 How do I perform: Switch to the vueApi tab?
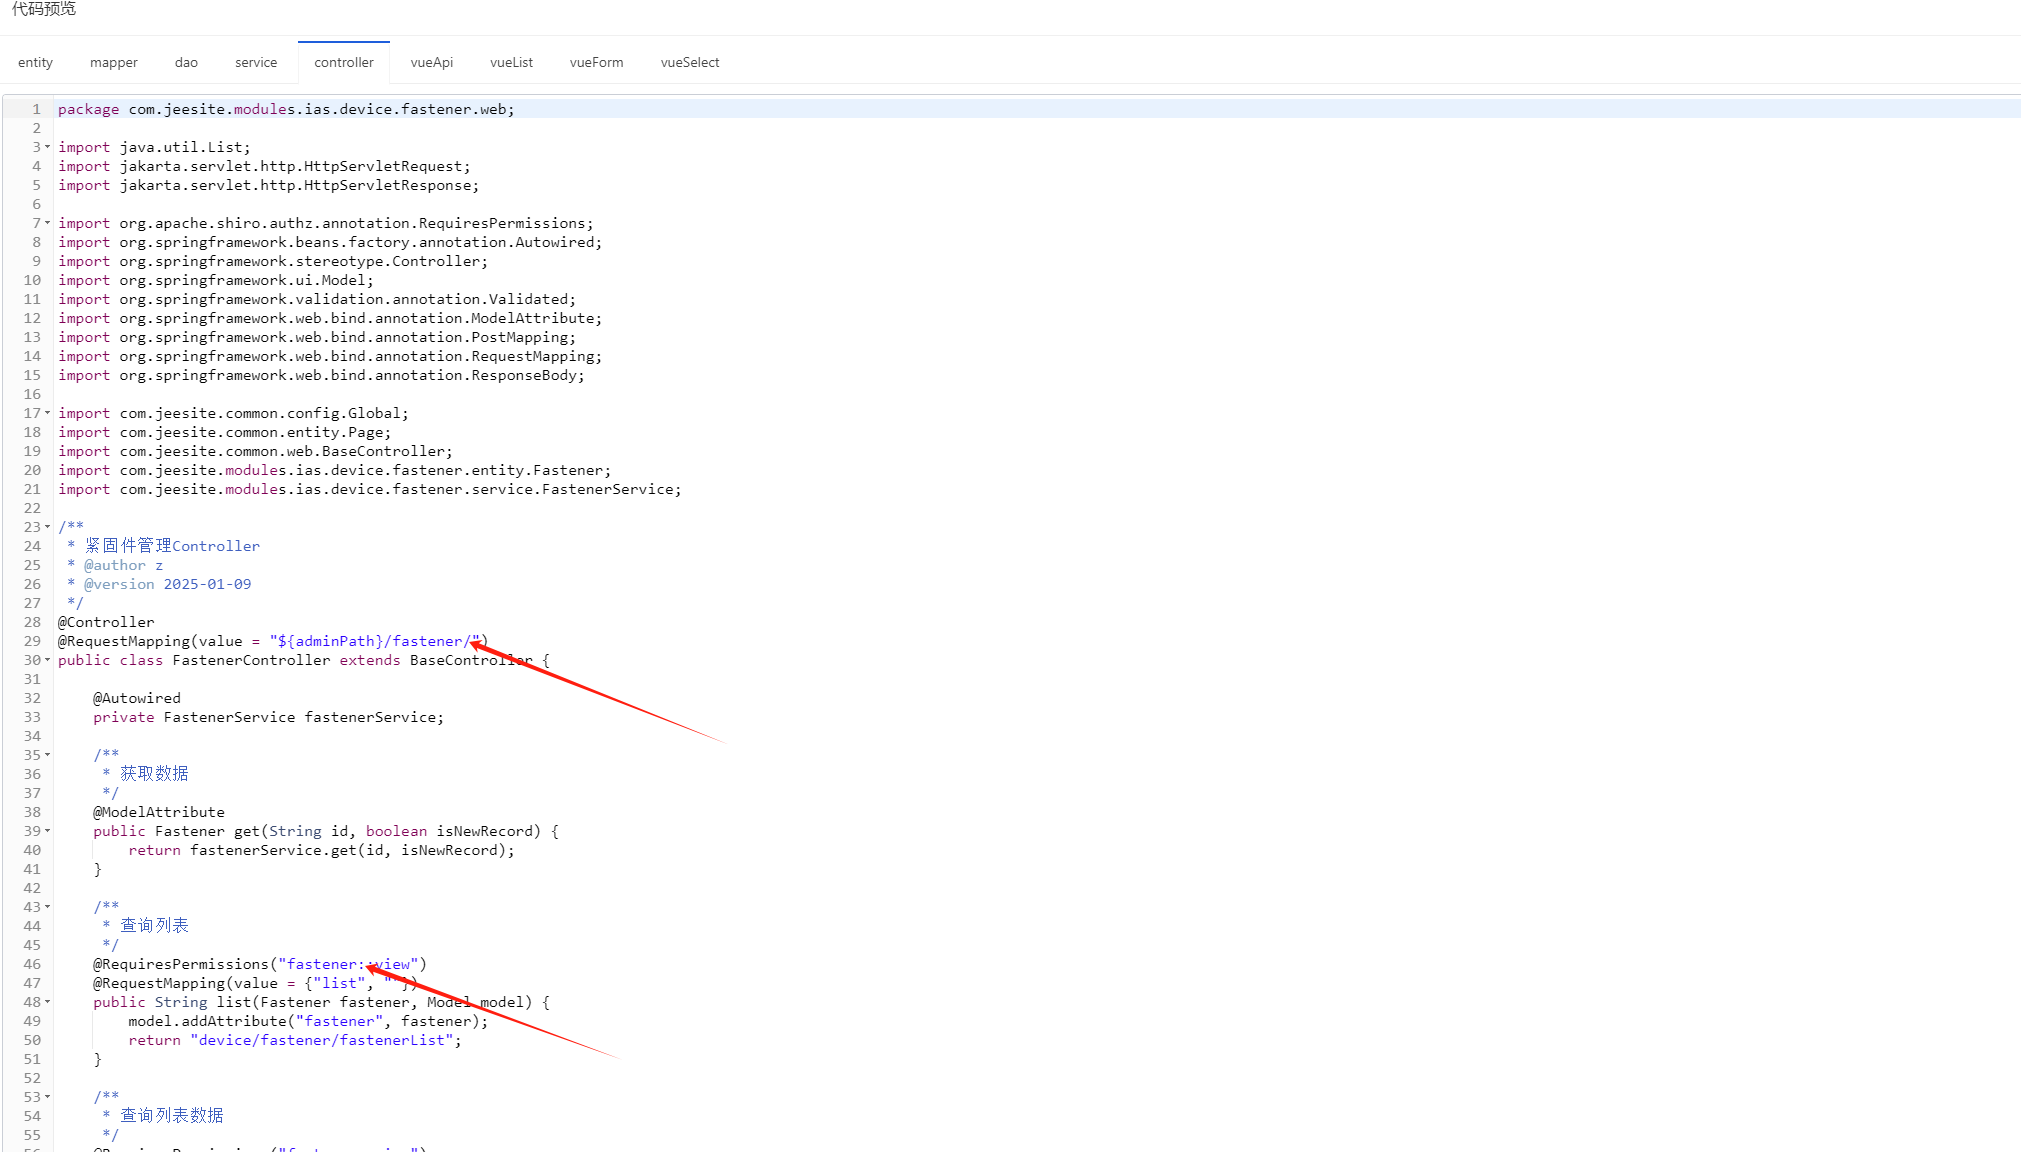click(x=432, y=62)
